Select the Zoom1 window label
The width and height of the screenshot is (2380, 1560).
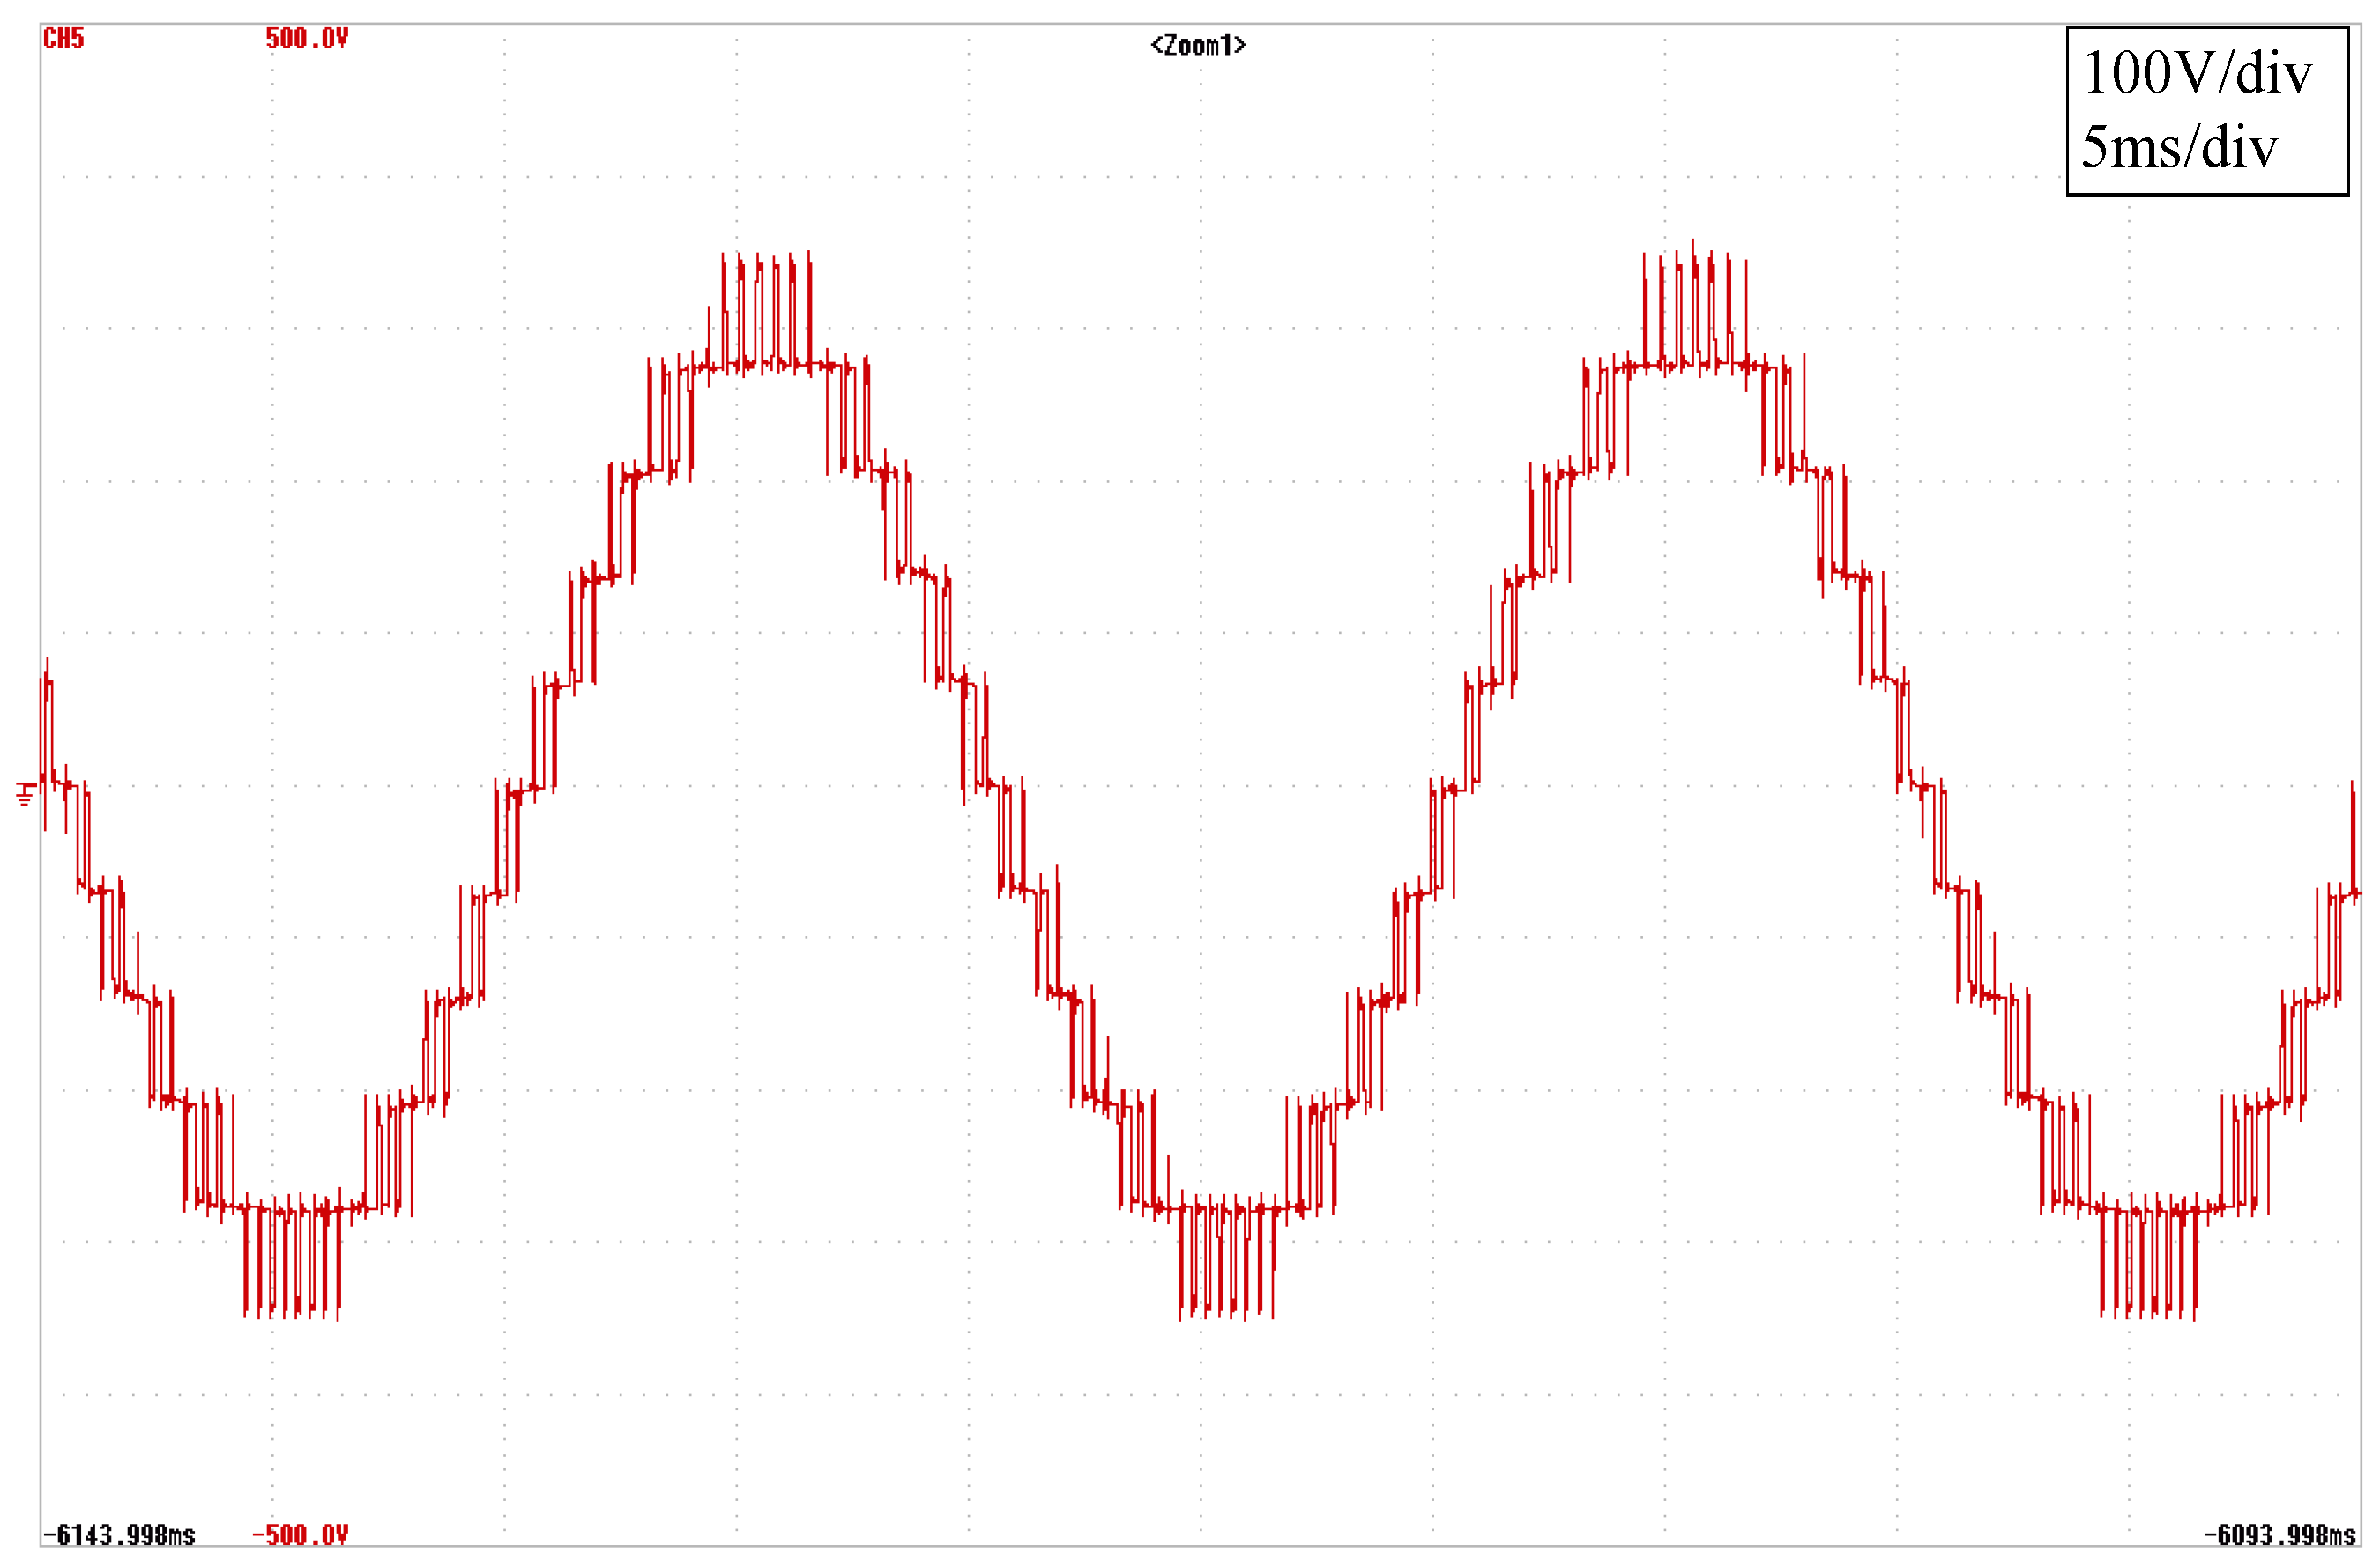point(1197,45)
